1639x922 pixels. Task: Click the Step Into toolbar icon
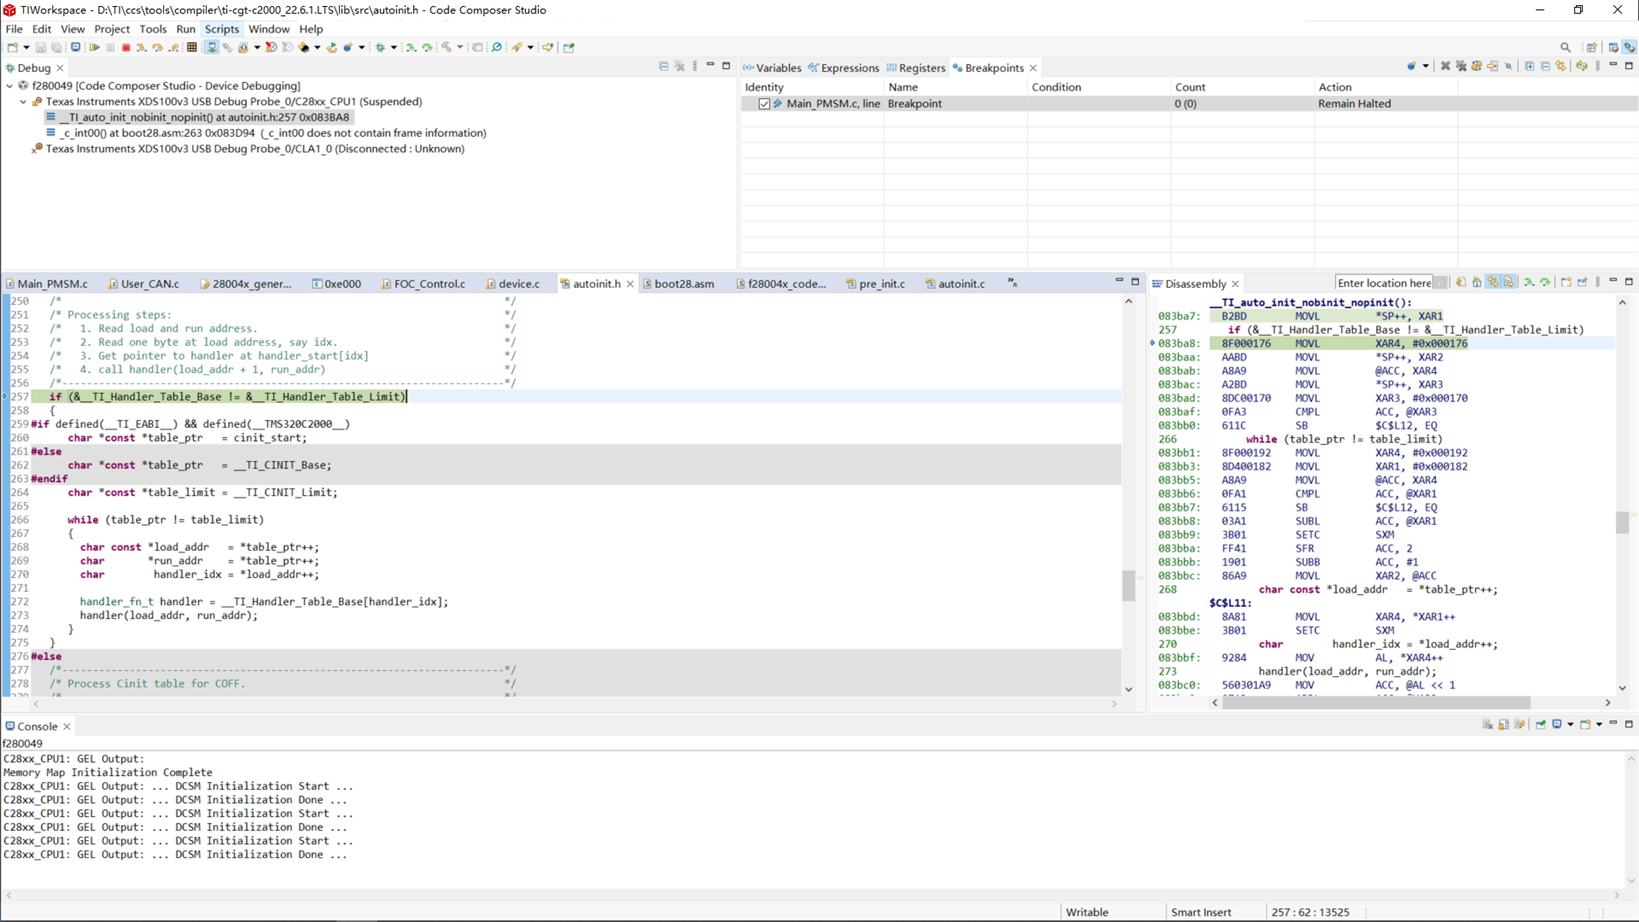coord(141,47)
